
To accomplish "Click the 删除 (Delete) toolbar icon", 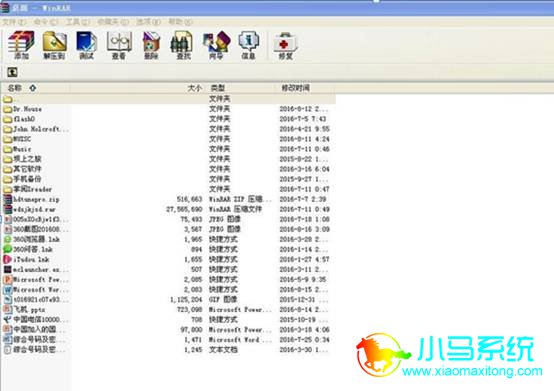I will coord(151,45).
